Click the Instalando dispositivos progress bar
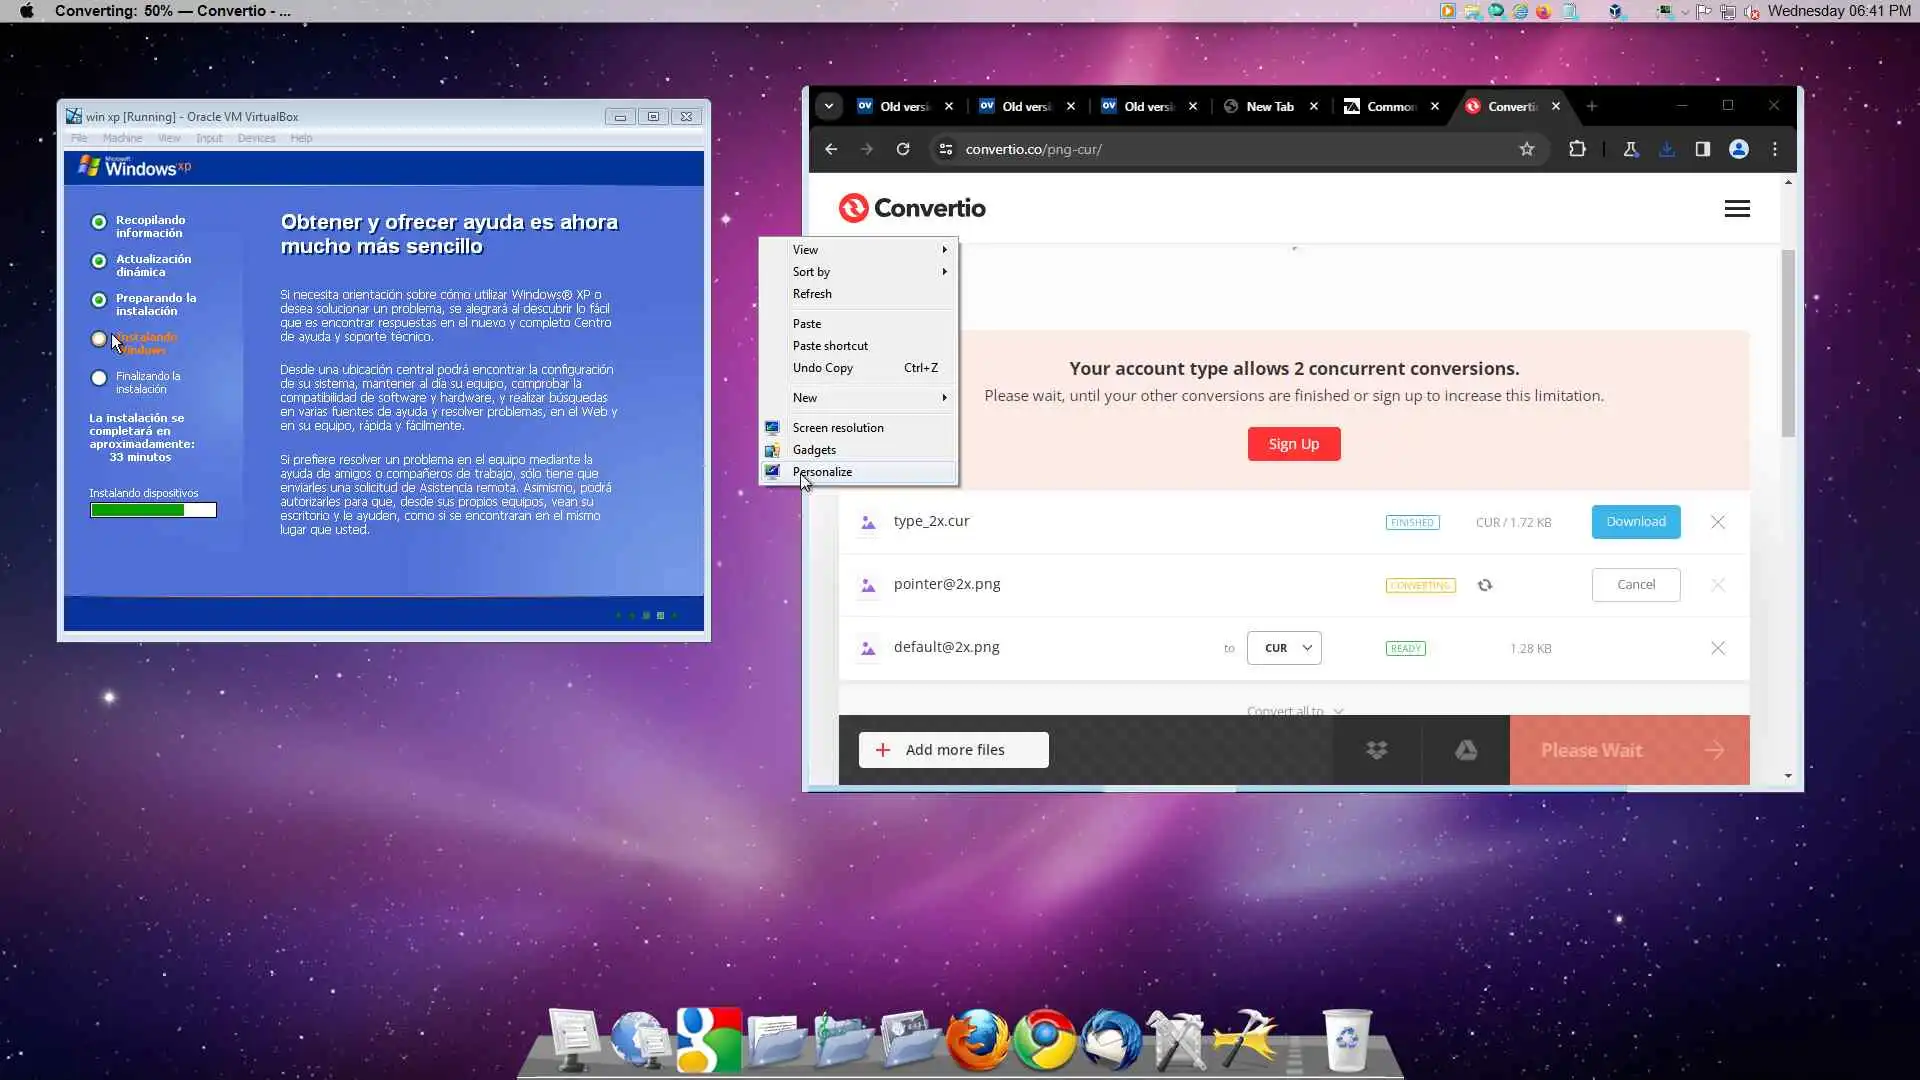Image resolution: width=1920 pixels, height=1080 pixels. tap(153, 510)
